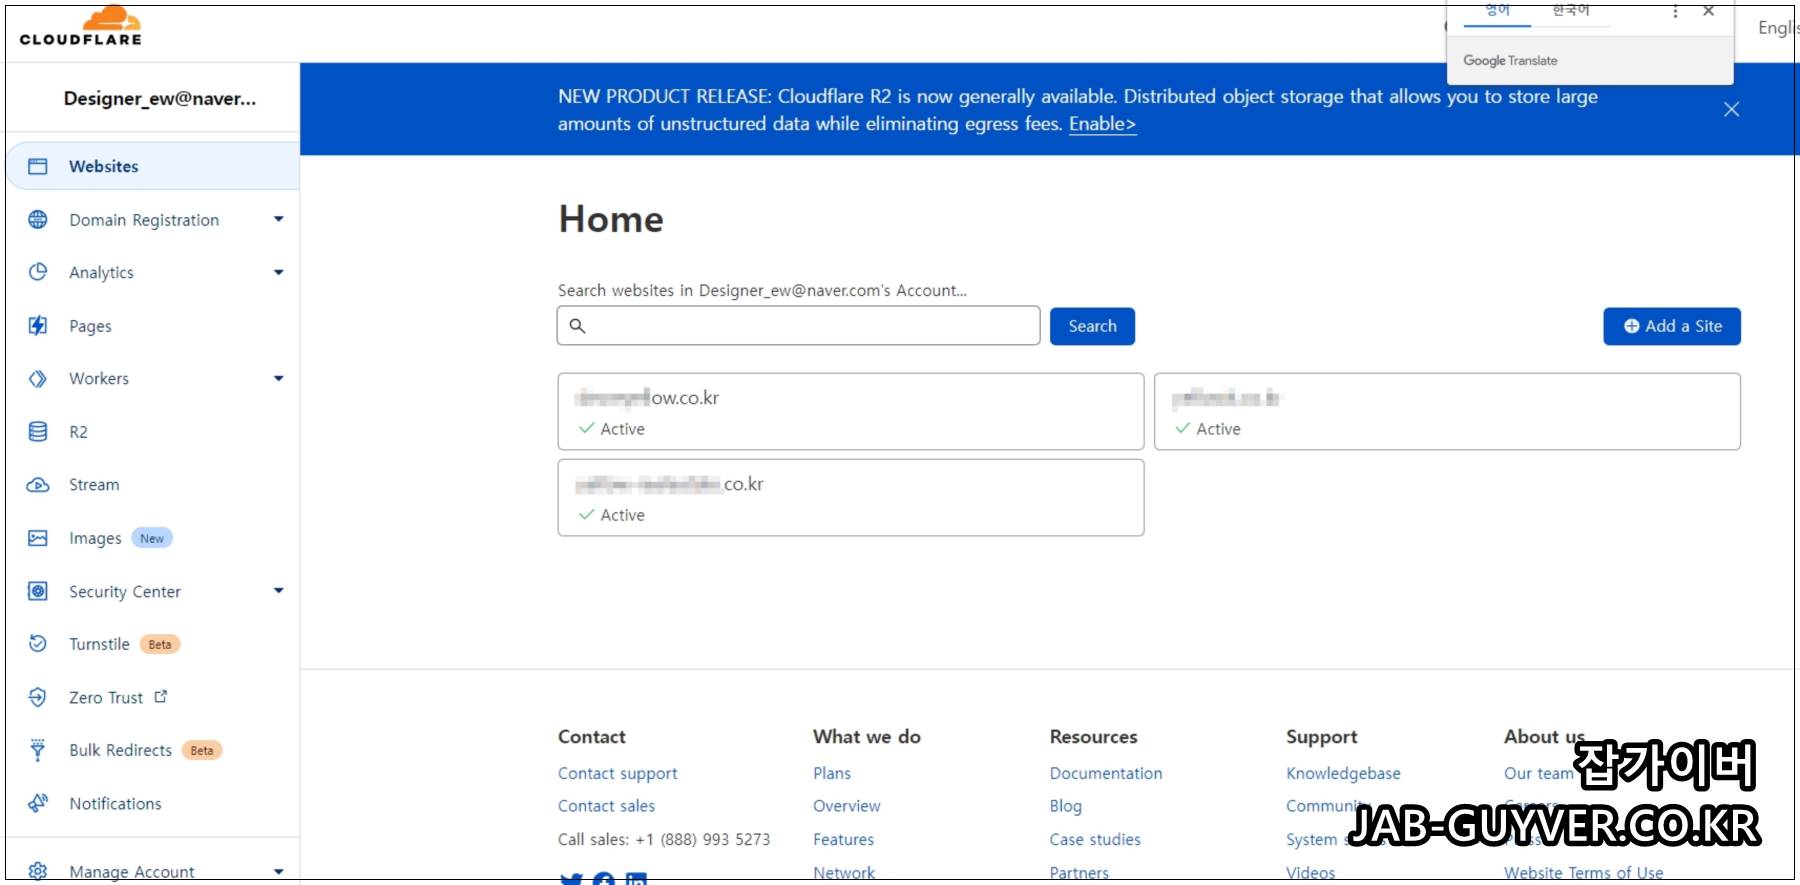Open the Contact sales link
Screen dimensions: 1800x885
coord(606,806)
